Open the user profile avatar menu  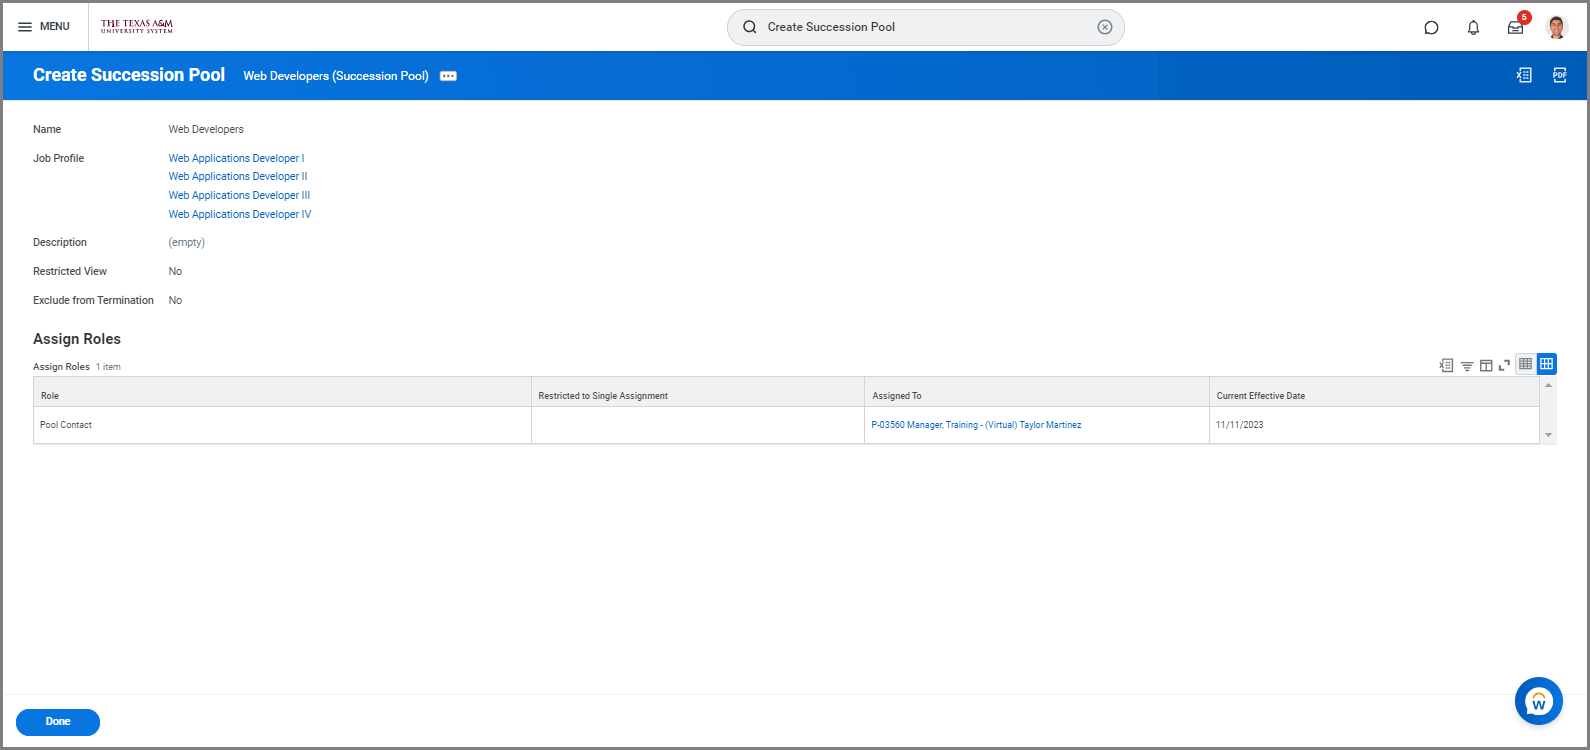pos(1556,28)
